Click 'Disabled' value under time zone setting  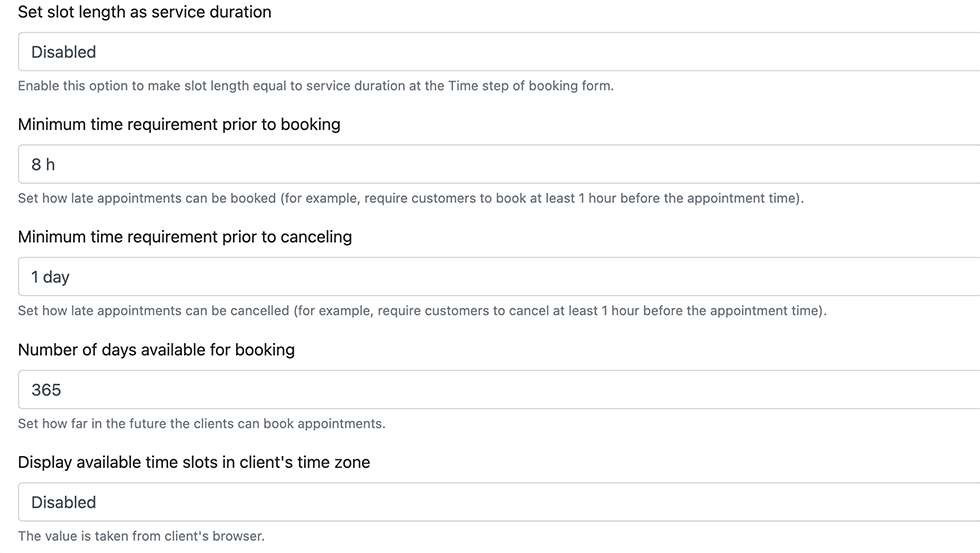(63, 502)
